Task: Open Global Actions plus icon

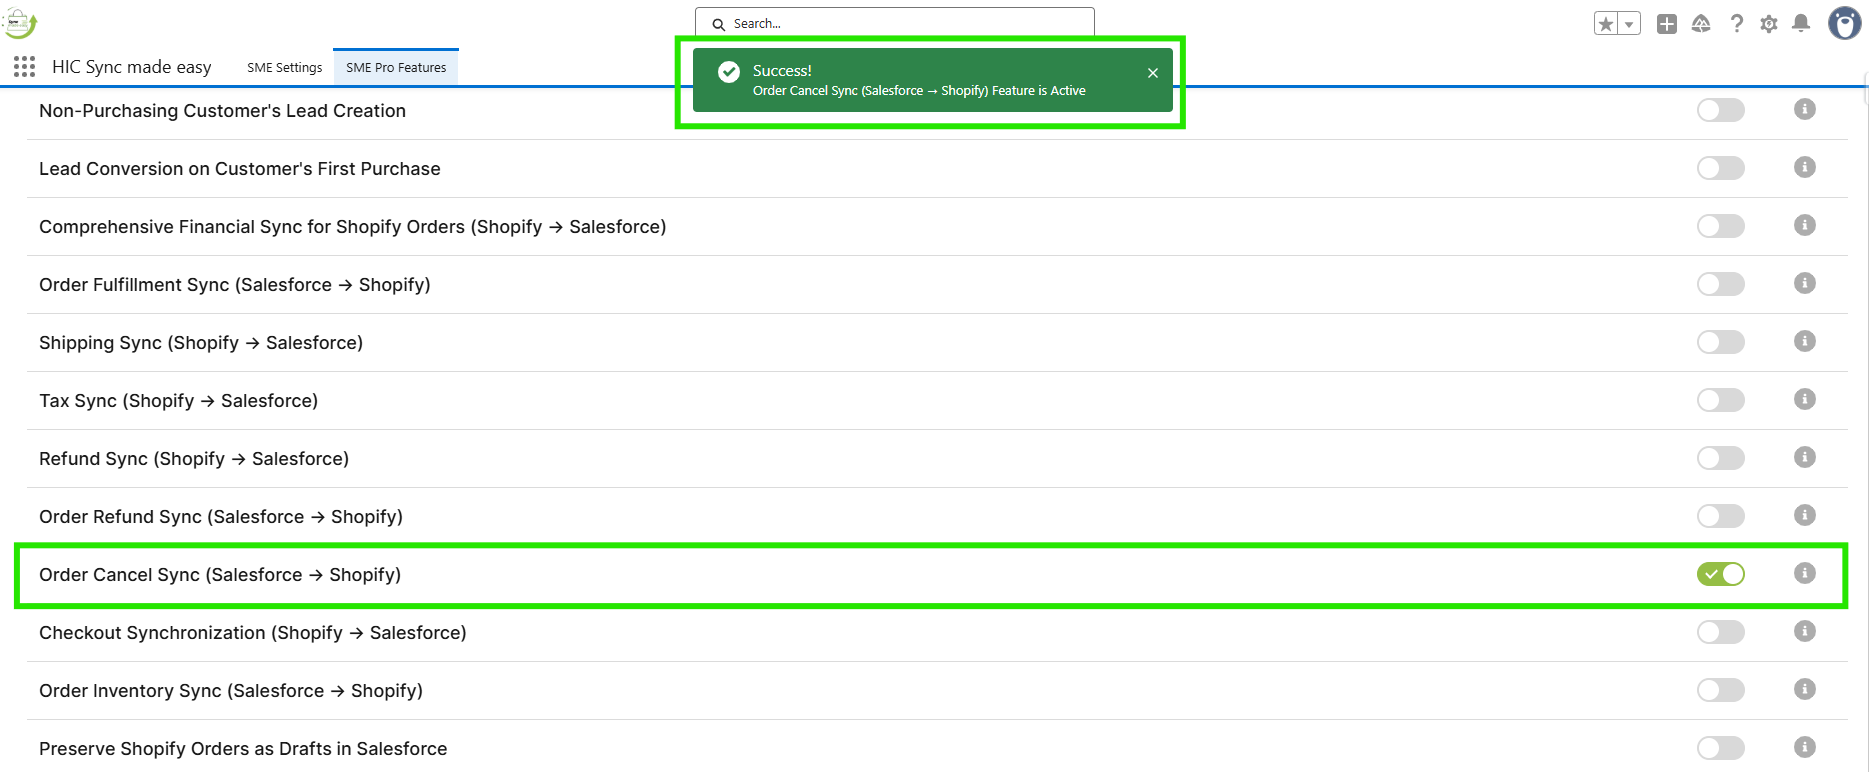Action: click(x=1667, y=24)
